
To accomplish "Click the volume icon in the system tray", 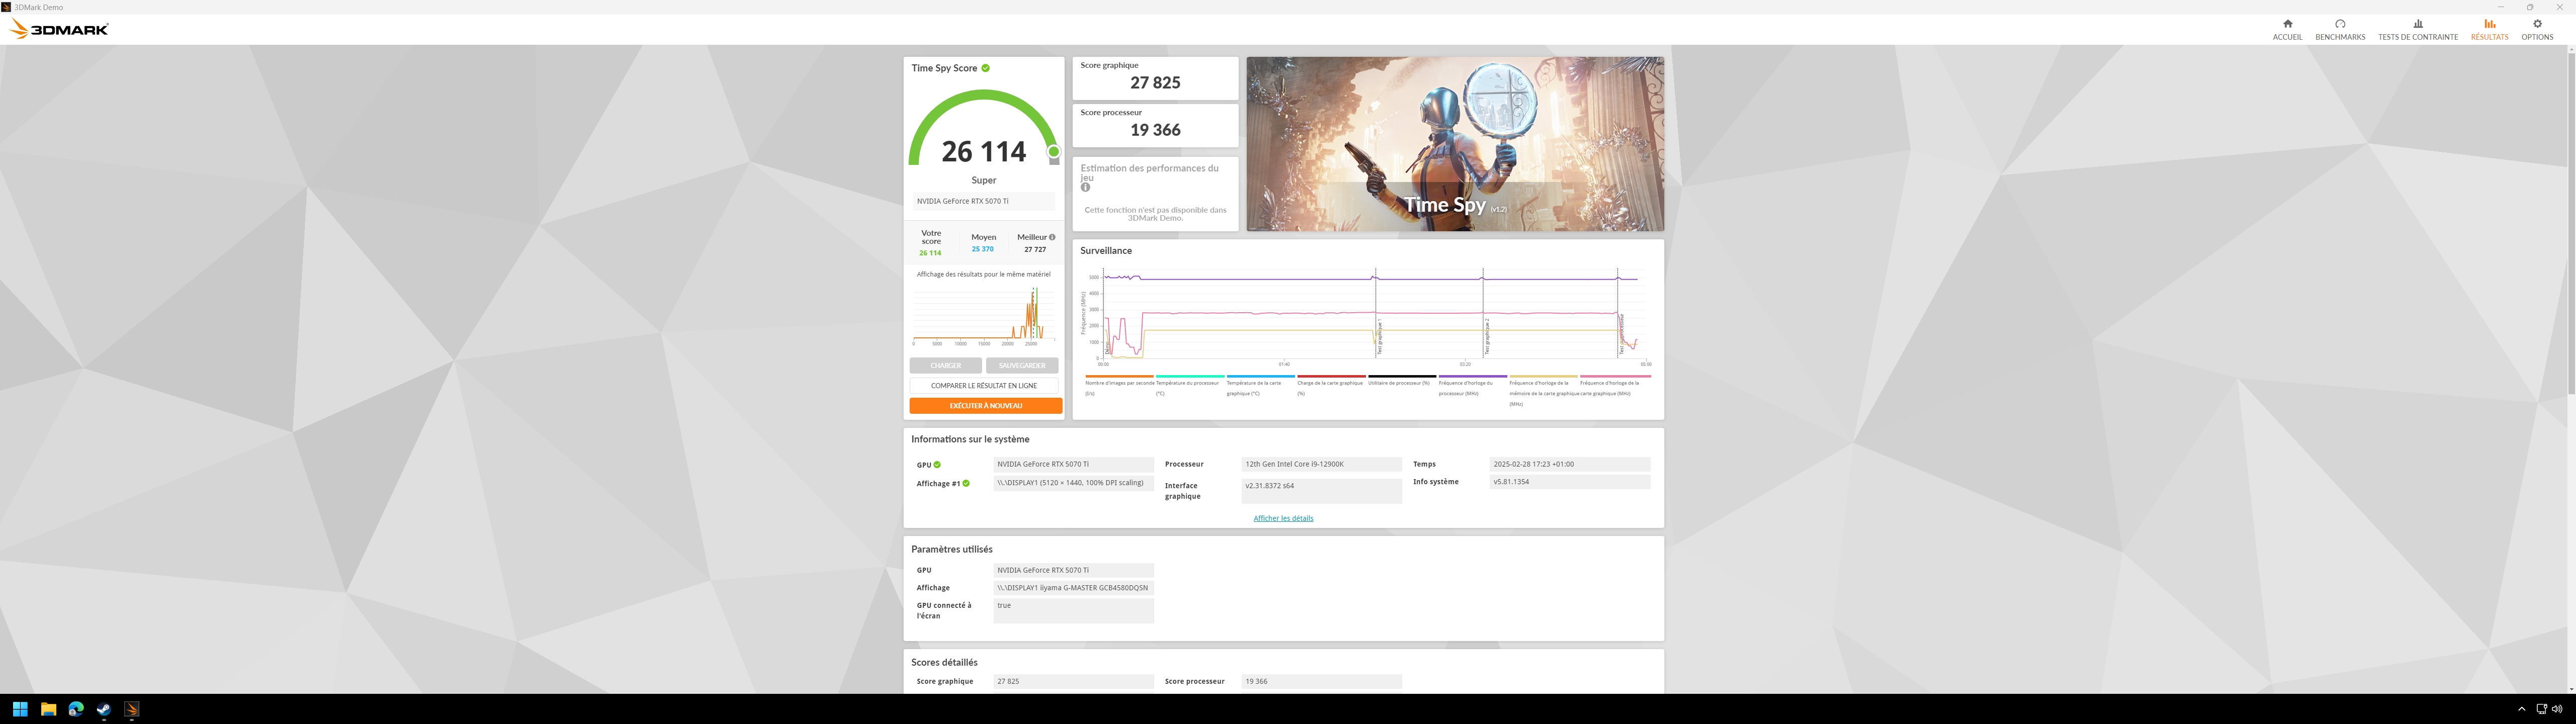I will pos(2557,709).
